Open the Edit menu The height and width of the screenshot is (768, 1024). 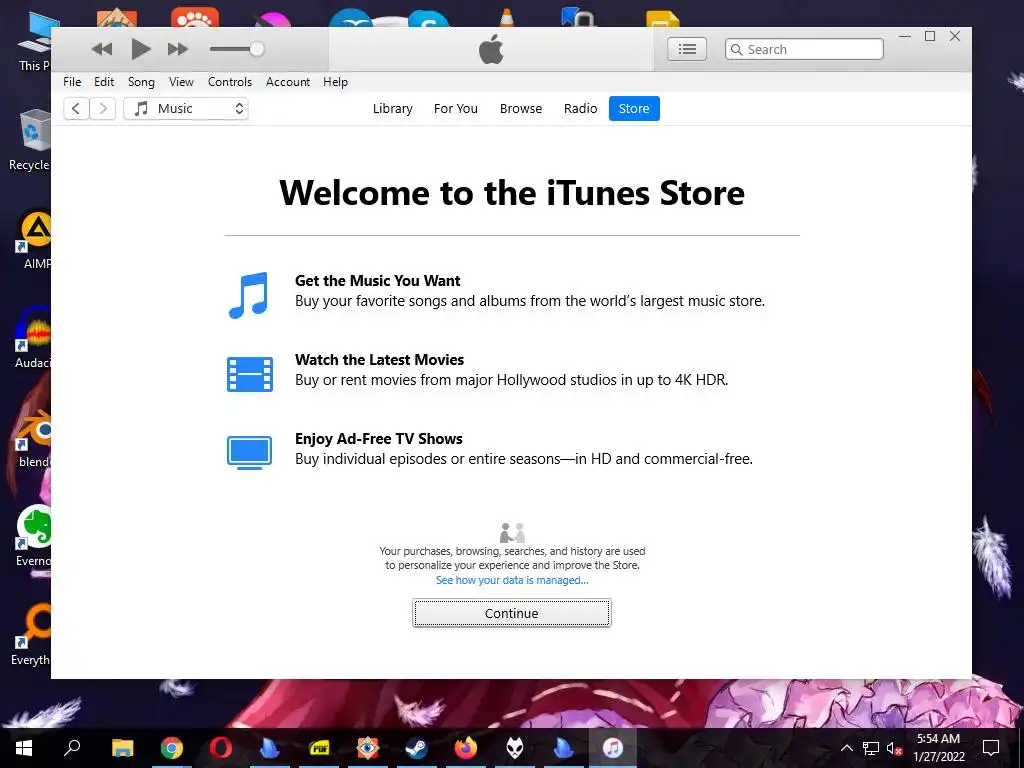[104, 82]
